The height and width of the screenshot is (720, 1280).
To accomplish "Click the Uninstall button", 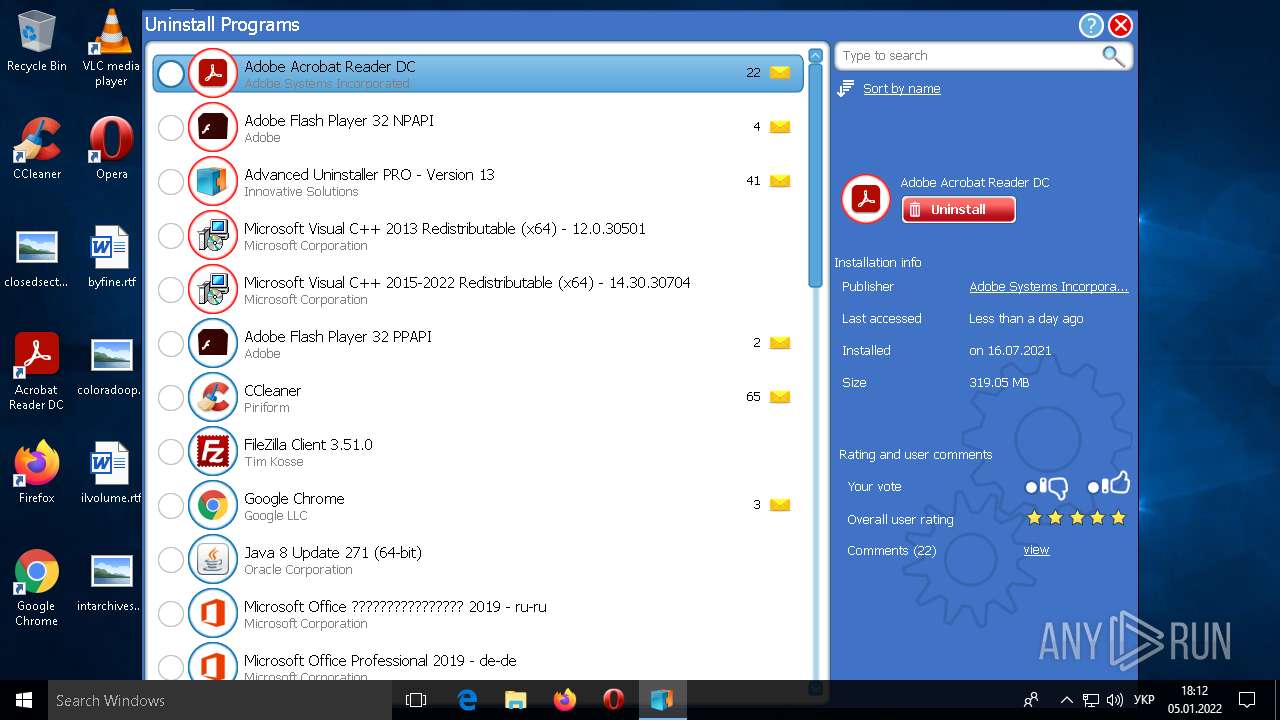I will 958,210.
